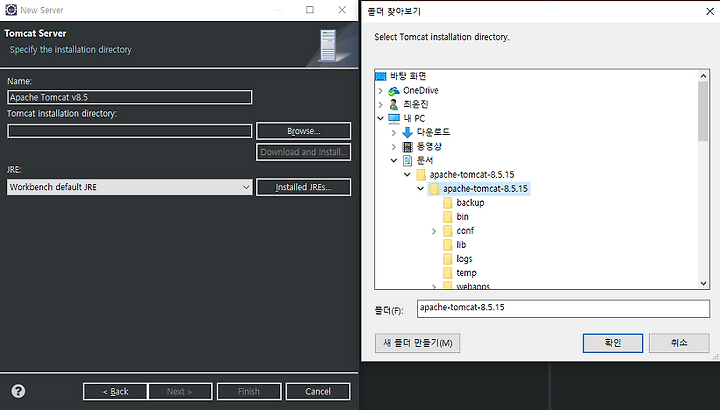Viewport: 720px width, 410px height.
Task: Expand the 다운로드 tree node
Action: 394,133
